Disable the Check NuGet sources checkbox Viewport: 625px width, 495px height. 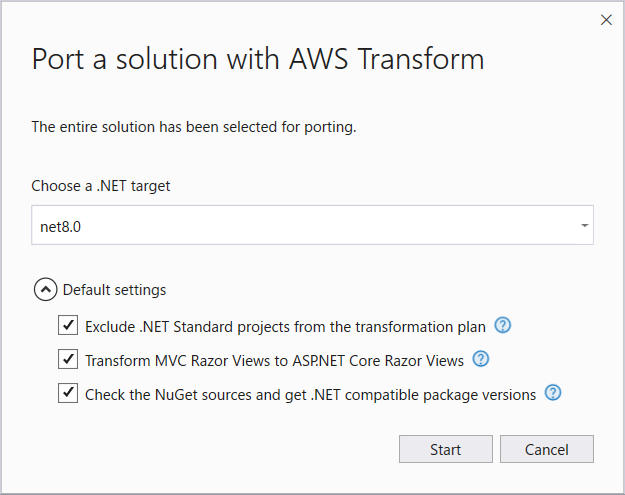pos(68,394)
